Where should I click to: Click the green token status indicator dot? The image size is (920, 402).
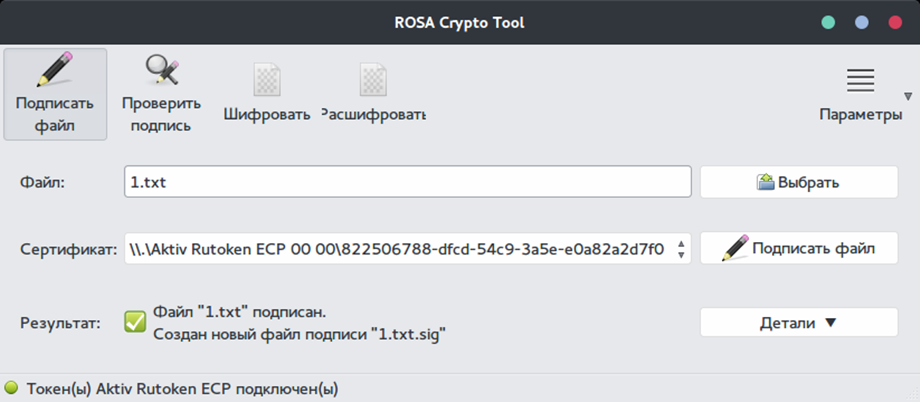[12, 388]
